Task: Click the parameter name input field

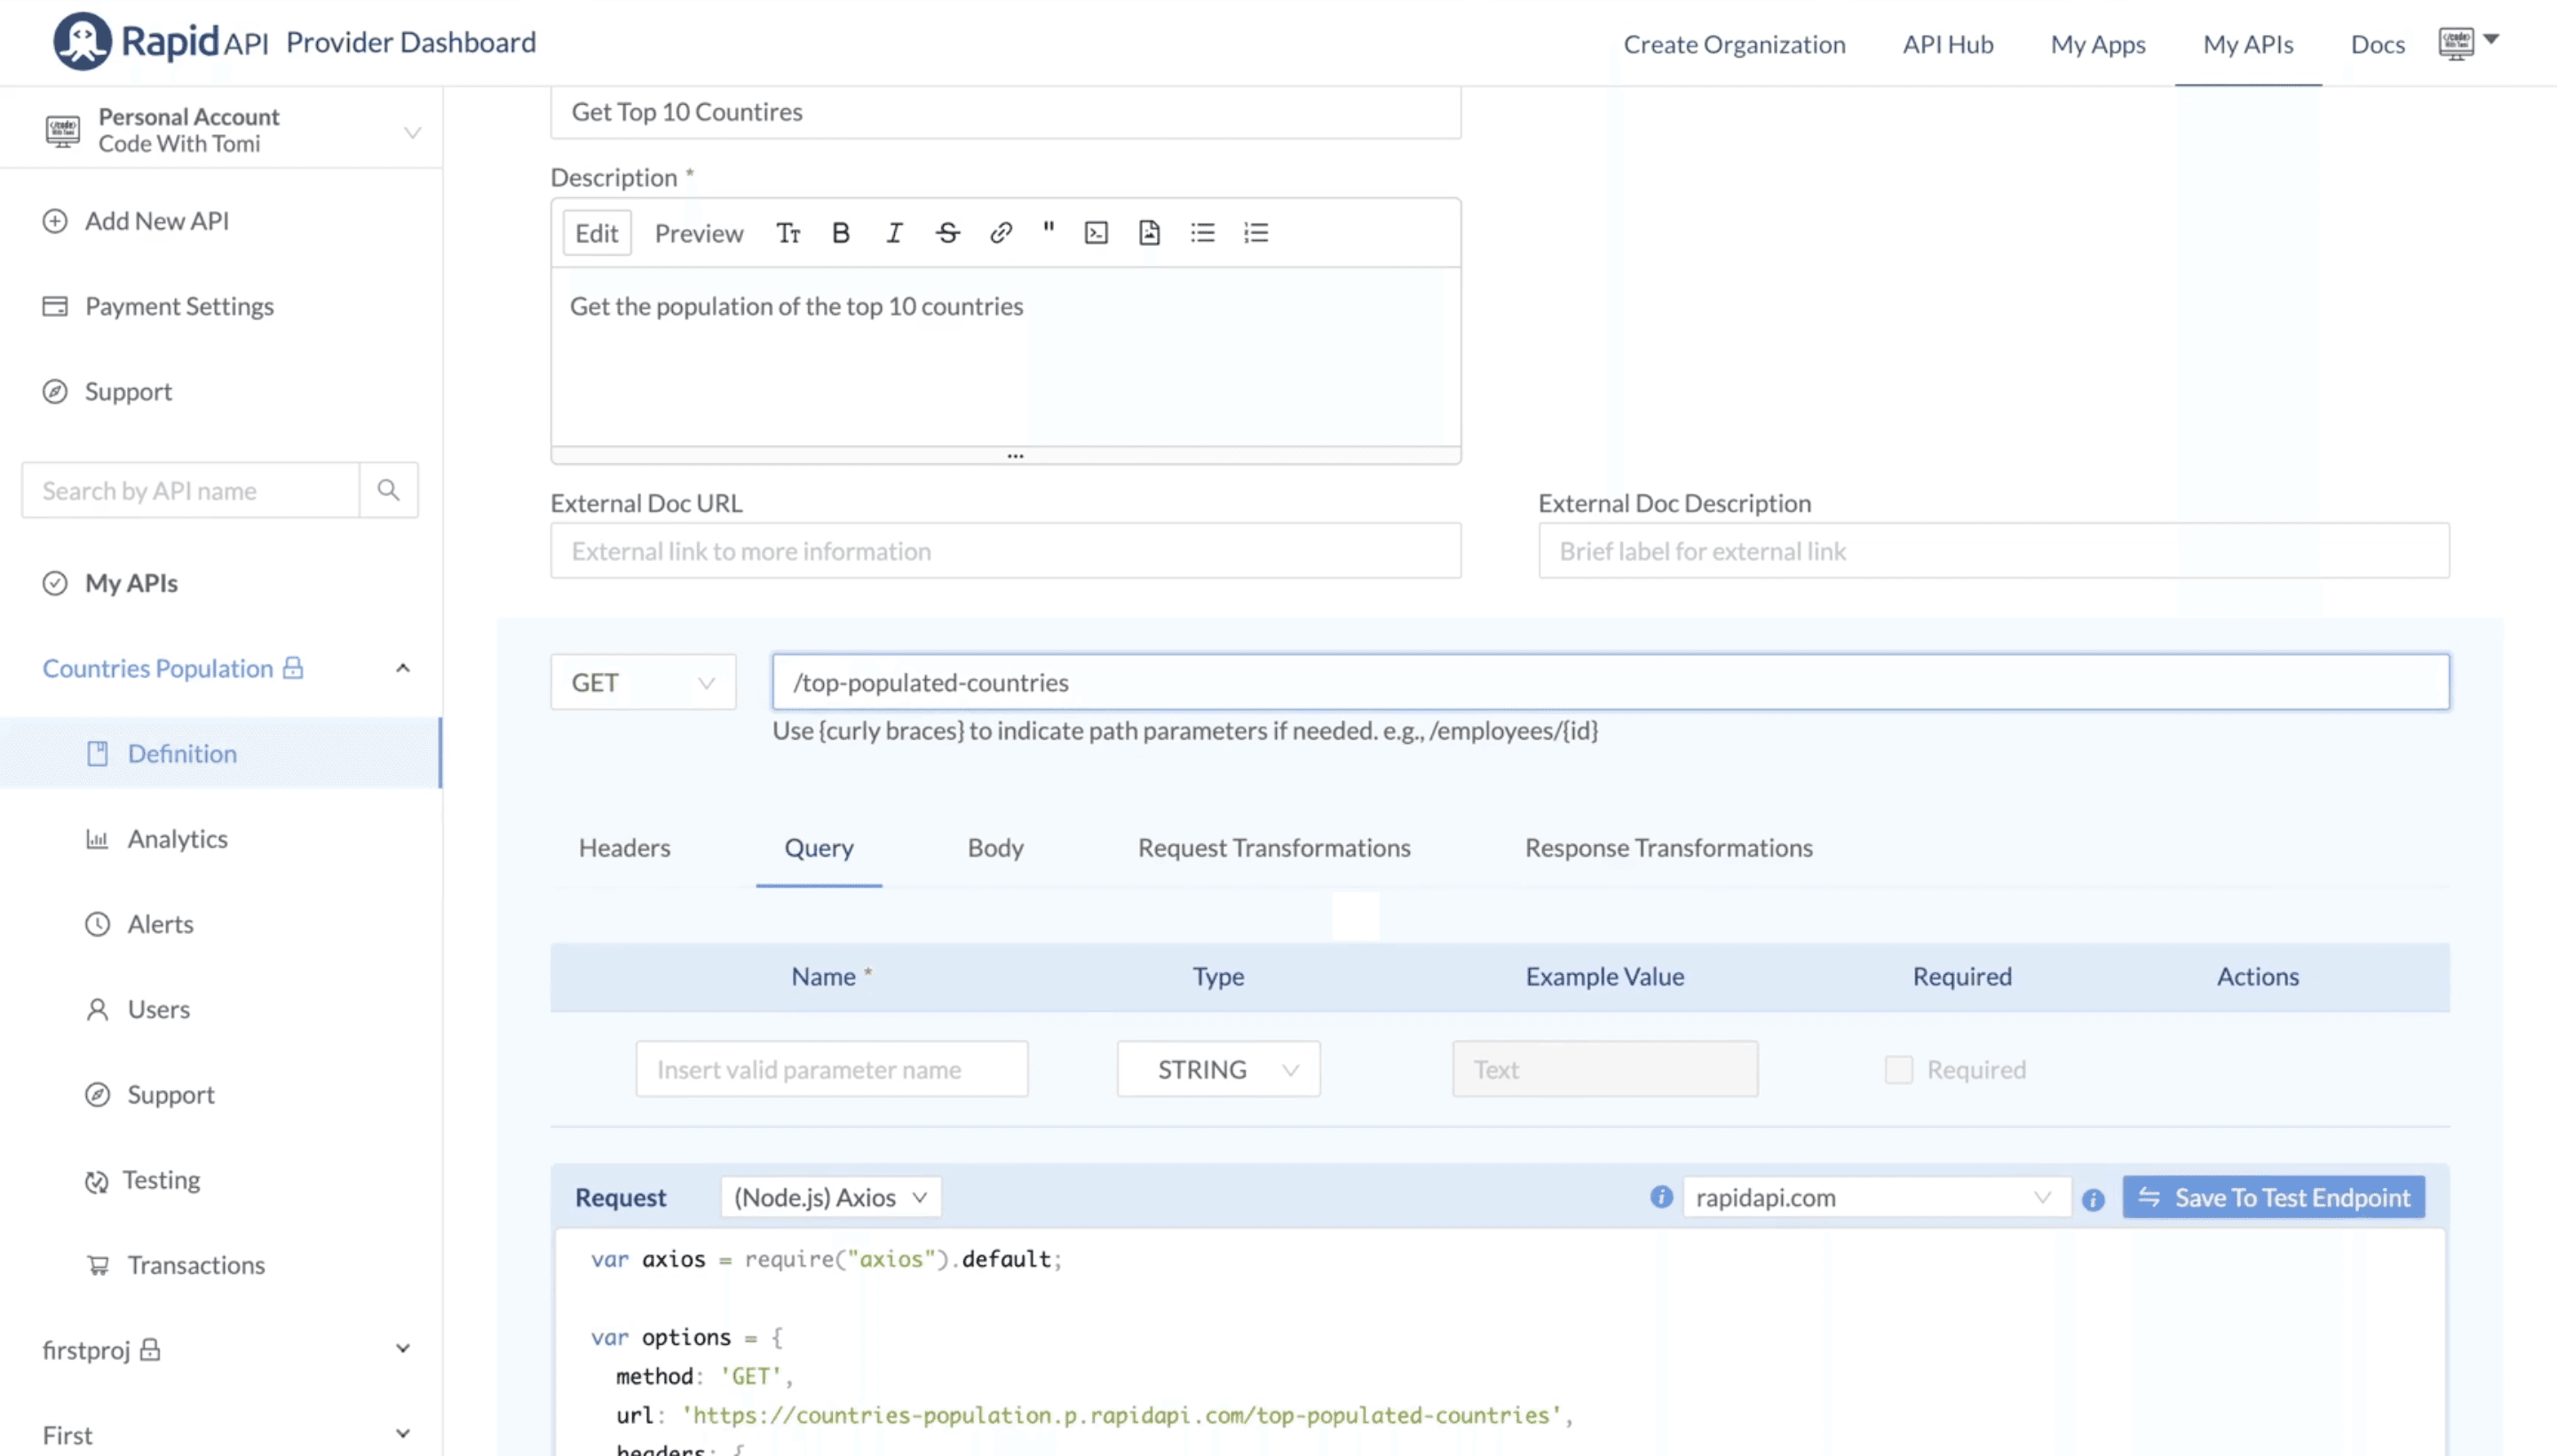Action: (x=831, y=1069)
